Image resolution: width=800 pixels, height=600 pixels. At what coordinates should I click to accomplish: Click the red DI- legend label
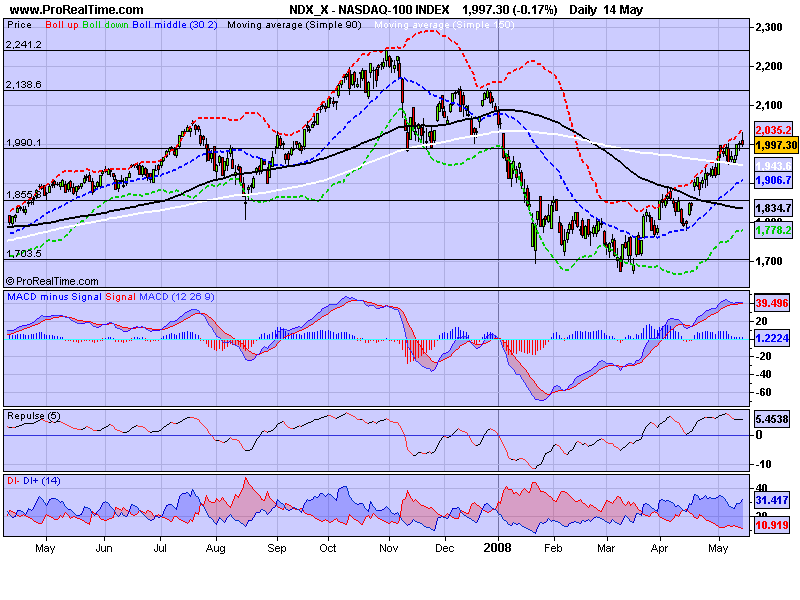[x=13, y=480]
